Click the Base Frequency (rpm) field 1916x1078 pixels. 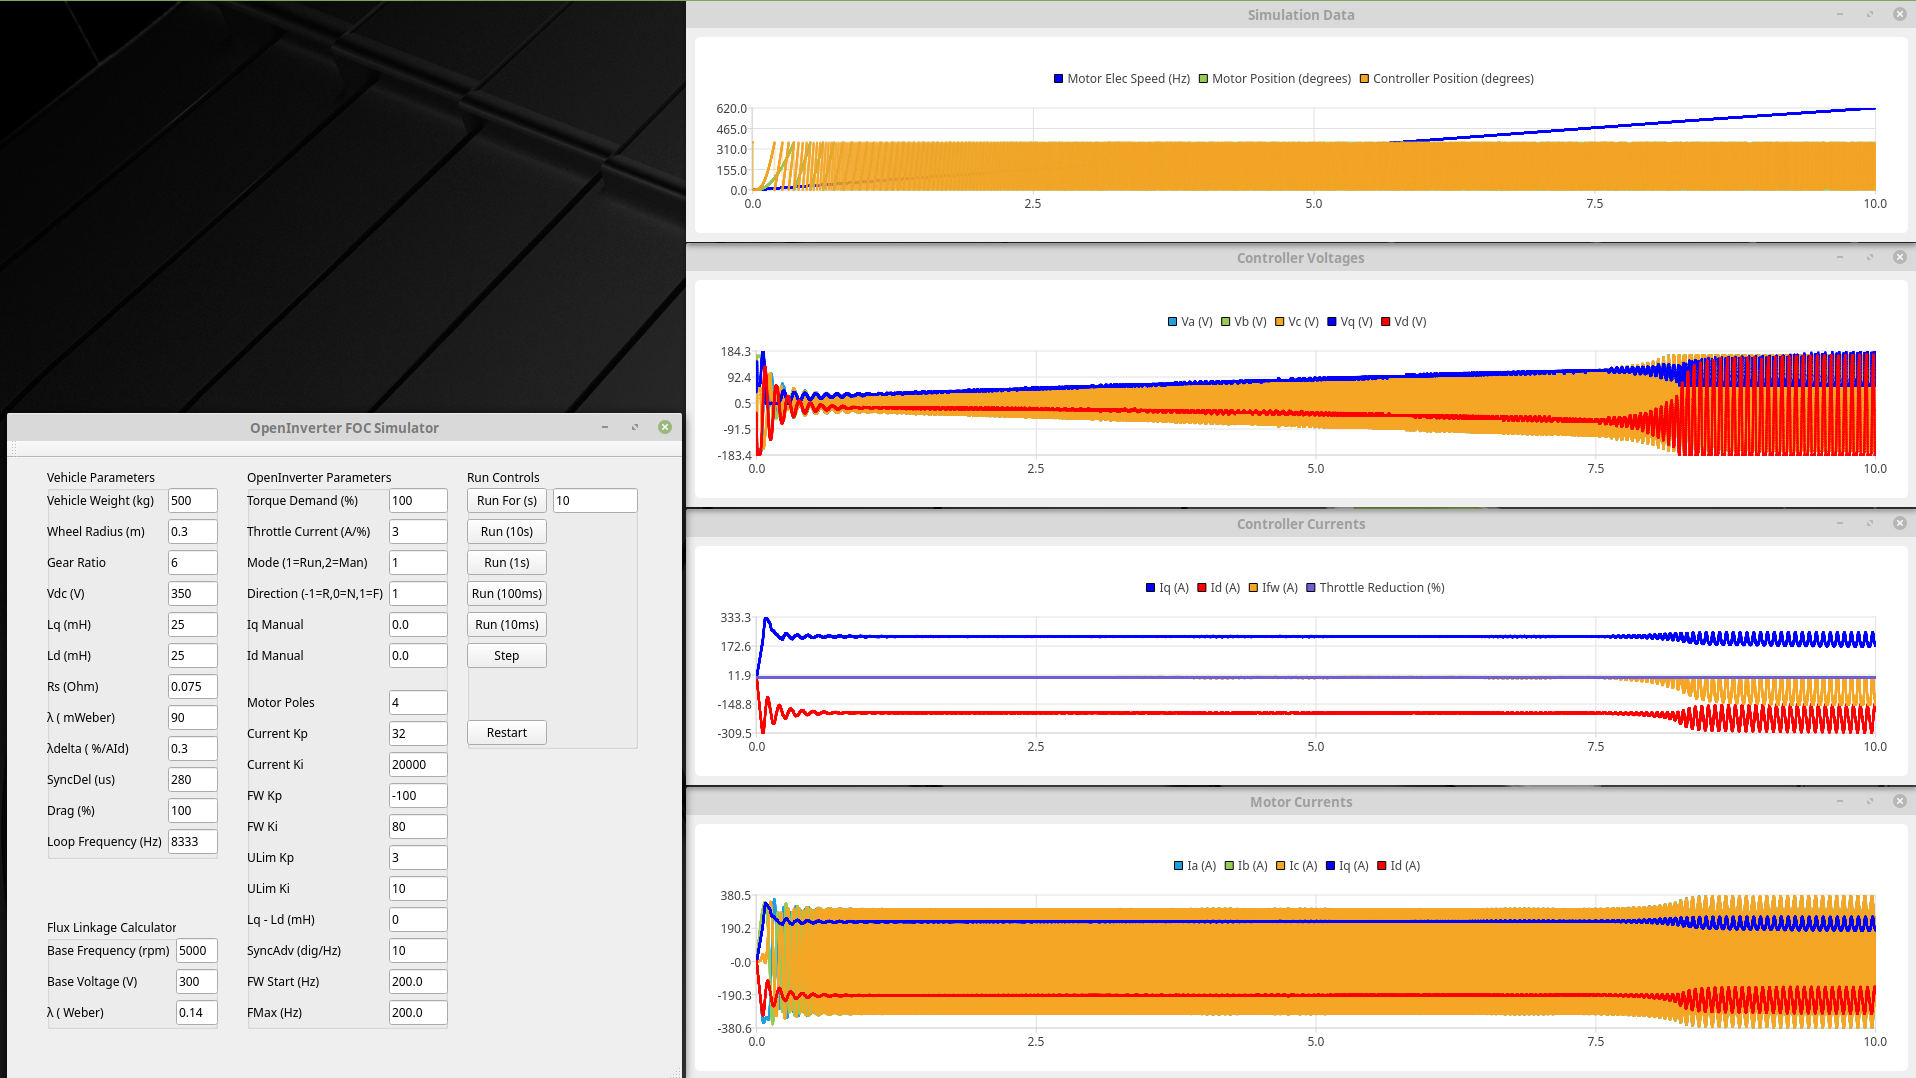(x=196, y=951)
